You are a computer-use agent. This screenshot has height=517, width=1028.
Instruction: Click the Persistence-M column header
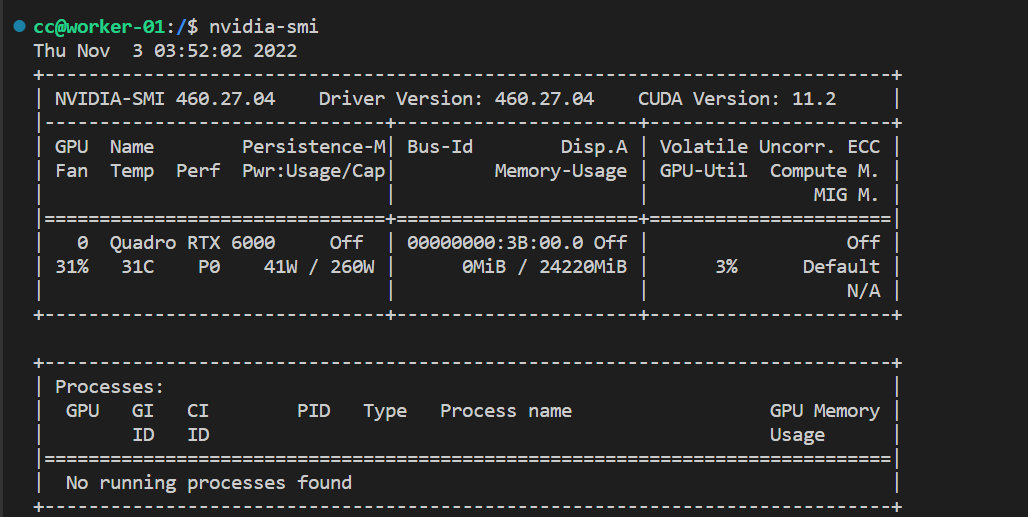pos(313,147)
